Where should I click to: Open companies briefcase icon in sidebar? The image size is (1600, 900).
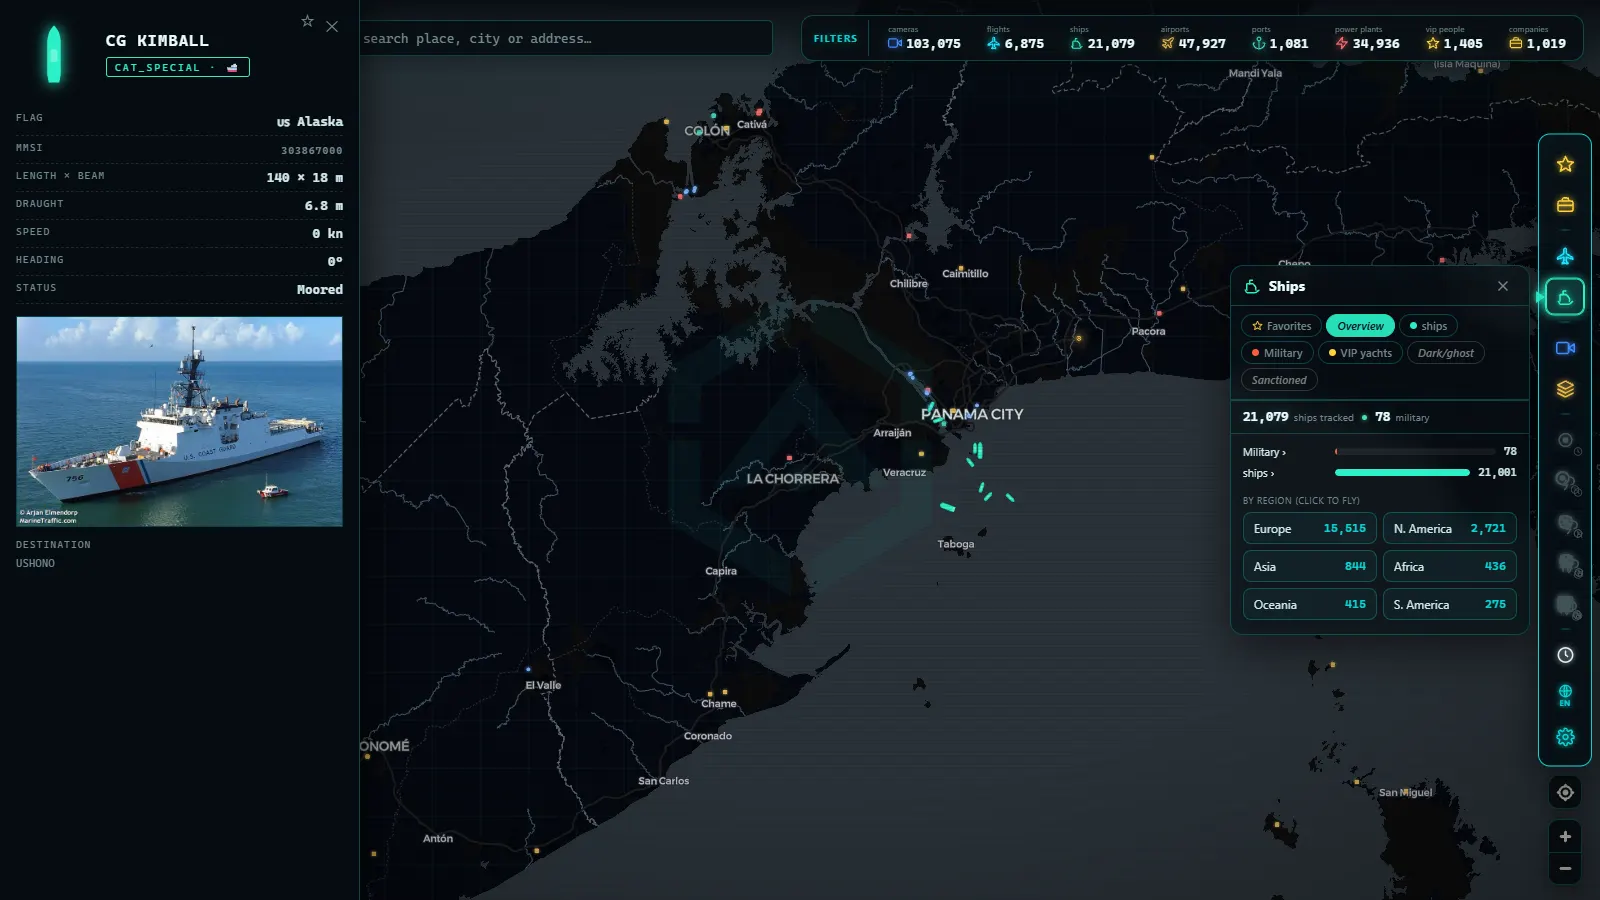[1565, 205]
